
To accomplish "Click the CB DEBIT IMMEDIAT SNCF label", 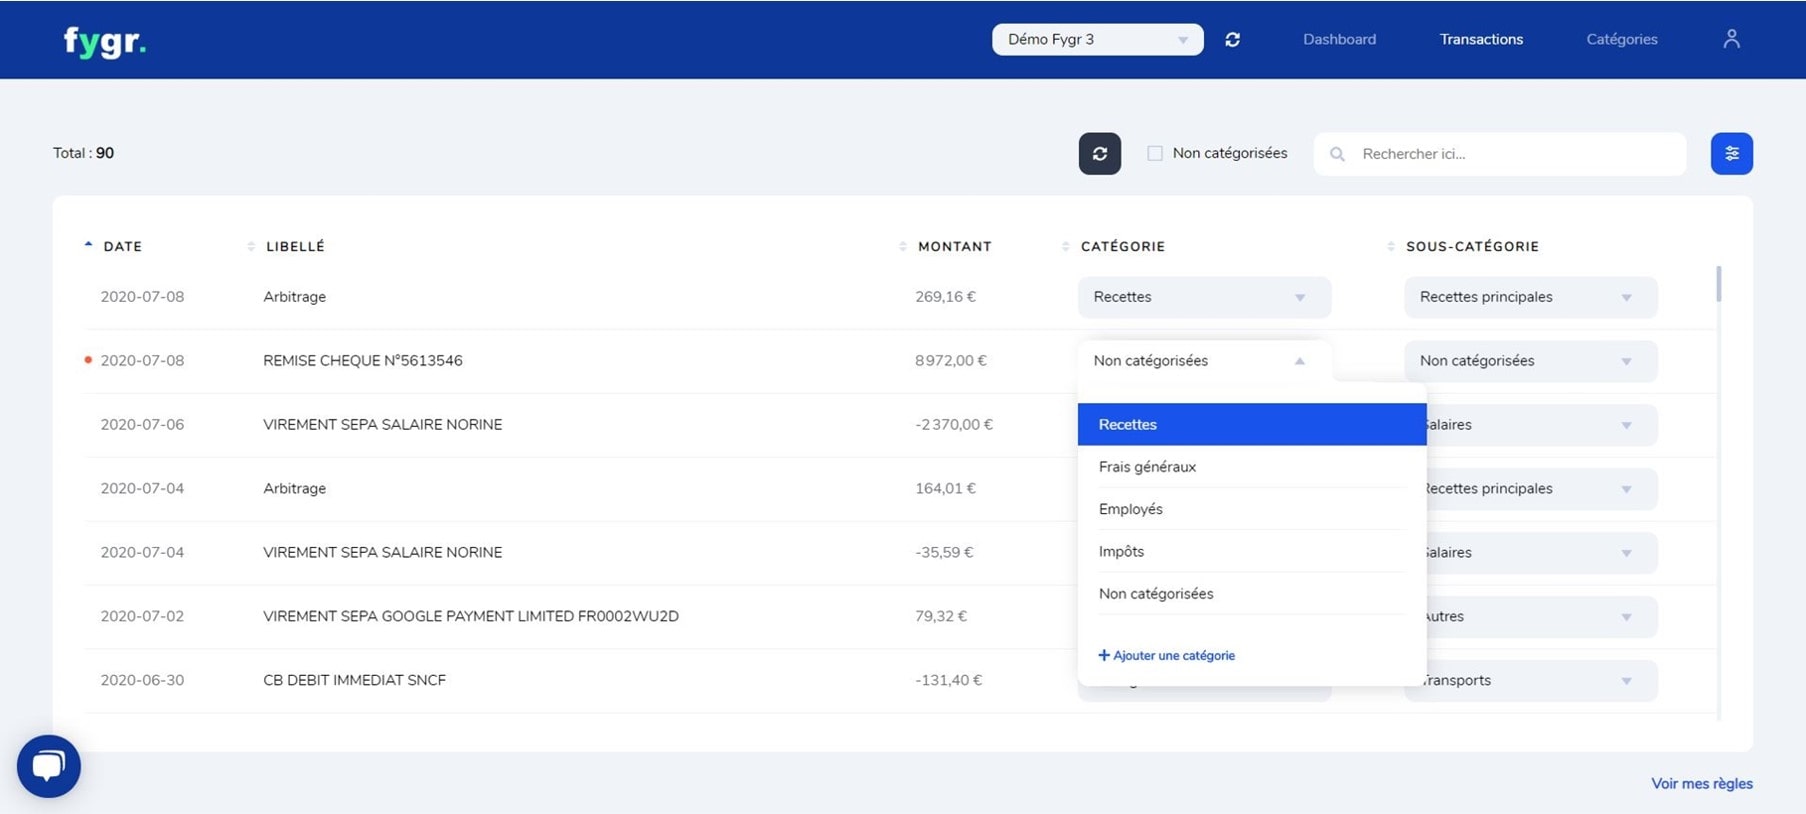I will point(354,681).
